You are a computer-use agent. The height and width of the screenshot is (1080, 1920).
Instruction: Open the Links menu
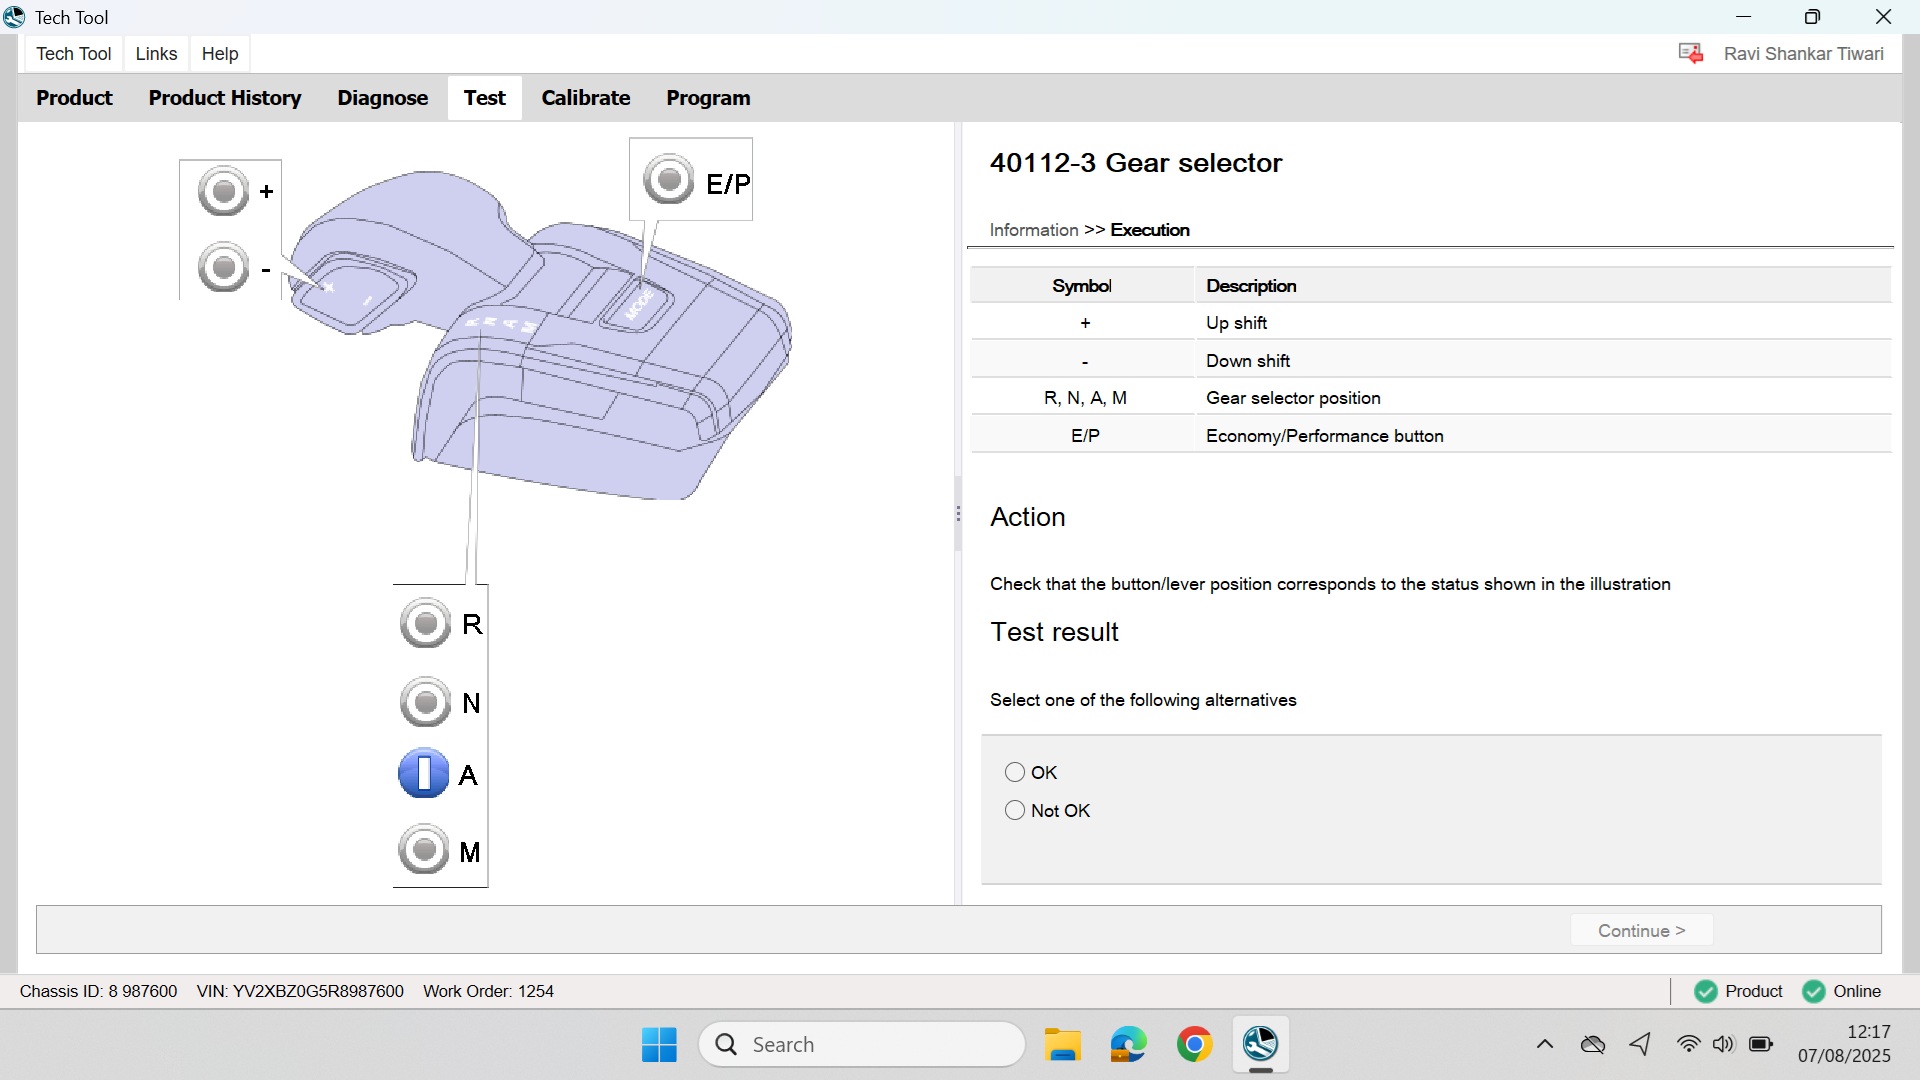(156, 54)
